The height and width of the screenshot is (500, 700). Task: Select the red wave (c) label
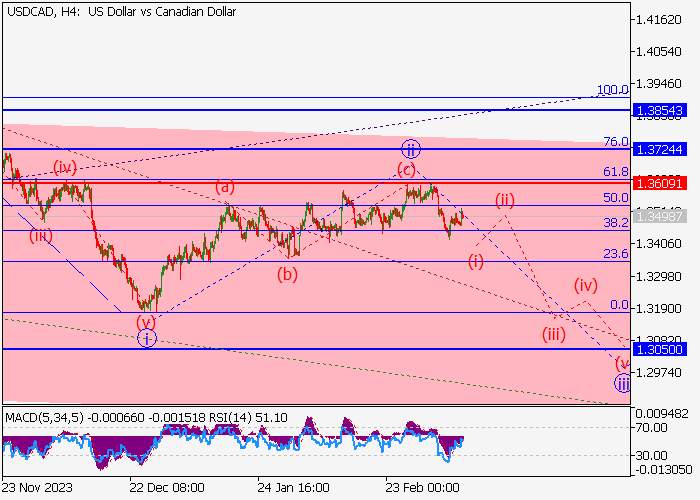[406, 169]
